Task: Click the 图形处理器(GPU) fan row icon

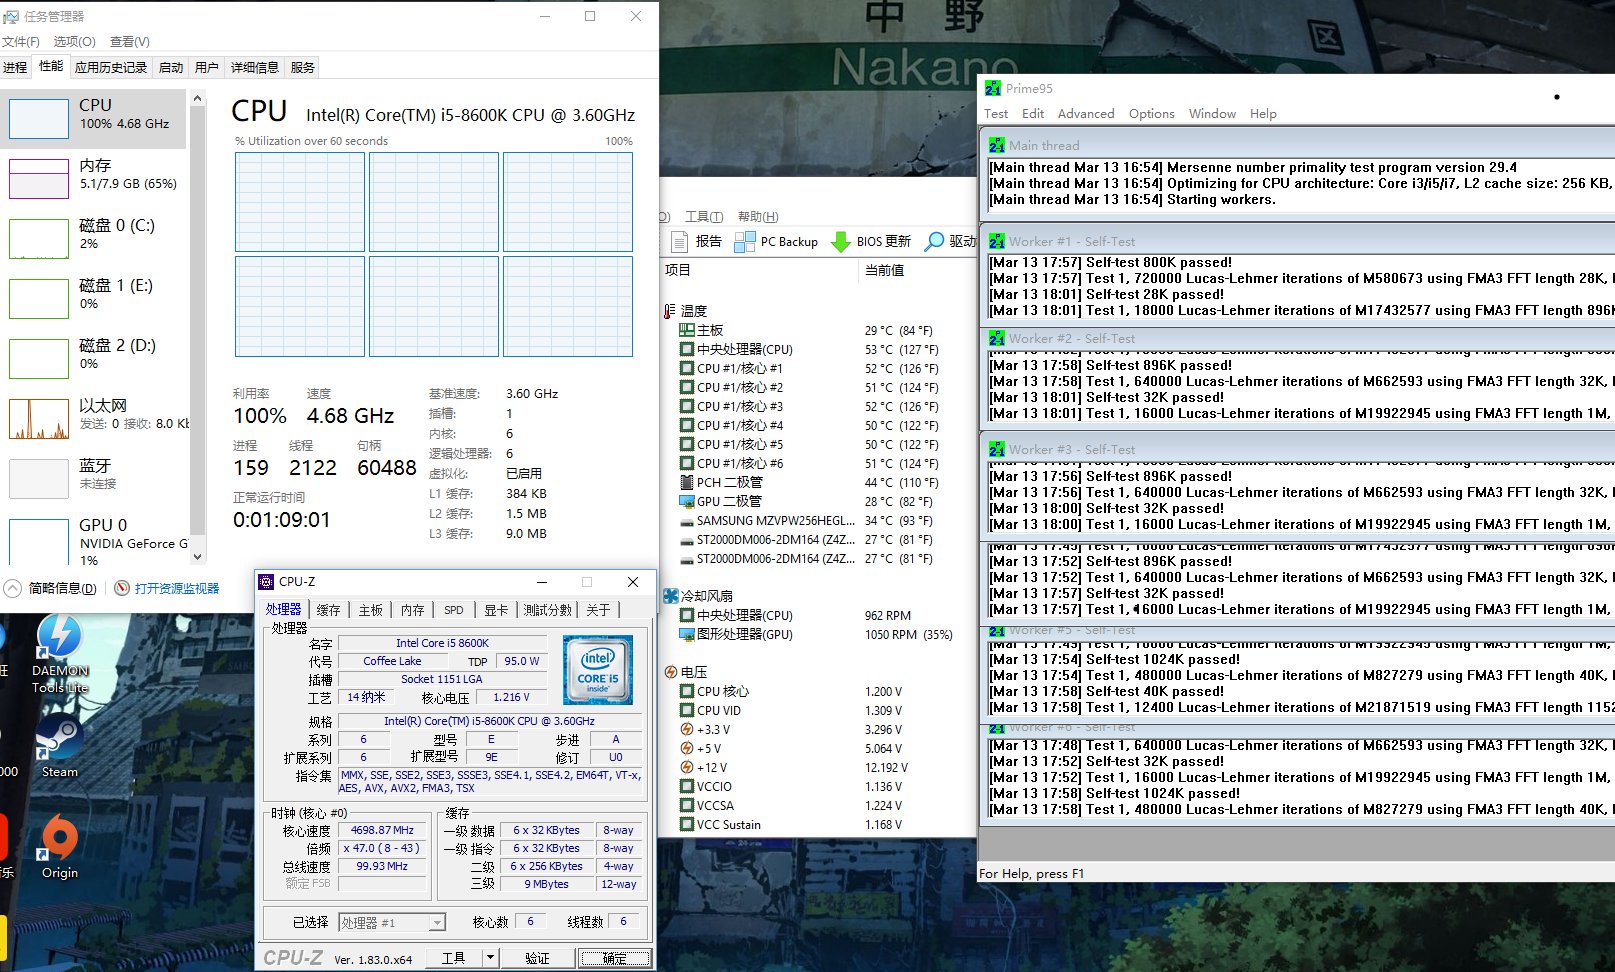Action: [x=687, y=634]
